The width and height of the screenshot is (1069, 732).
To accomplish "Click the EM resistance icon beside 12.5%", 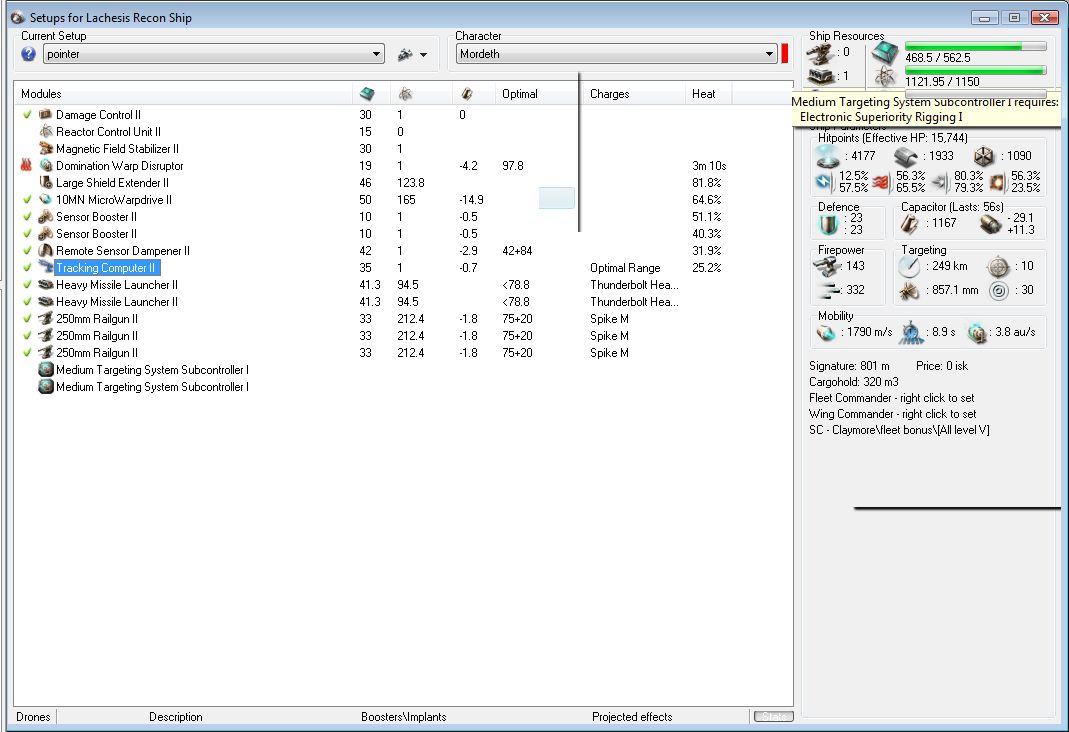I will (824, 182).
